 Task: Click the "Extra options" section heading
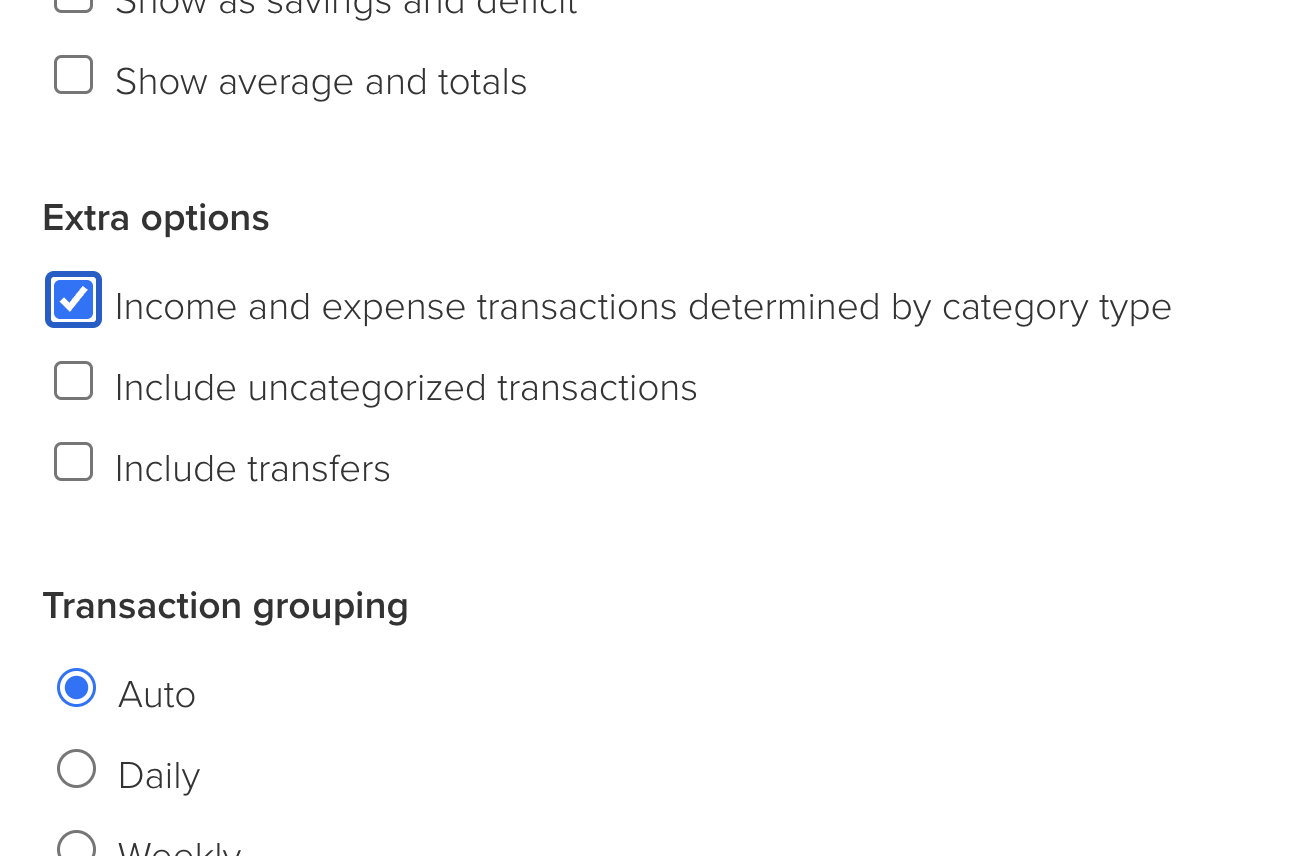click(x=156, y=218)
